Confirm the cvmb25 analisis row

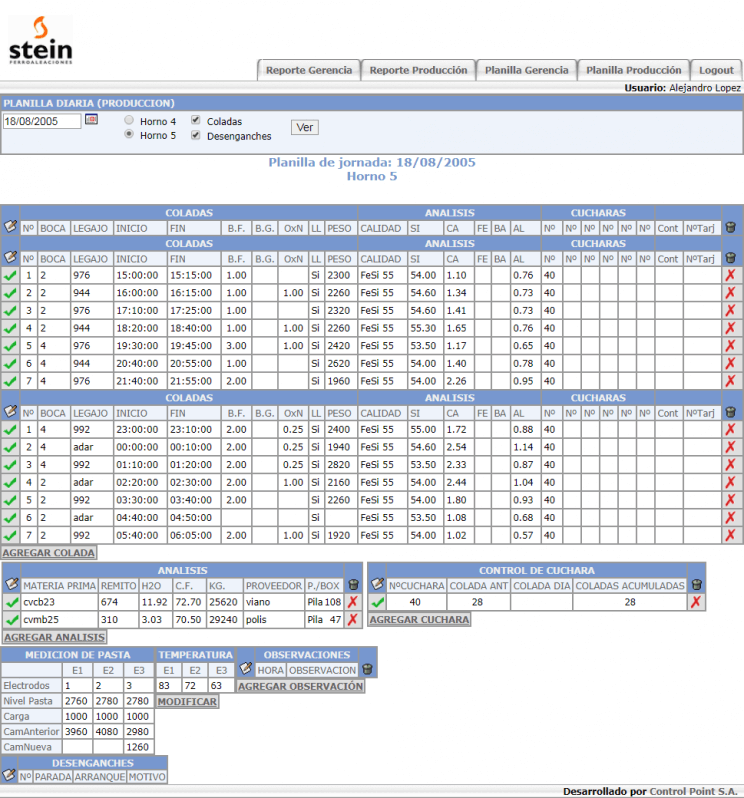(x=12, y=620)
